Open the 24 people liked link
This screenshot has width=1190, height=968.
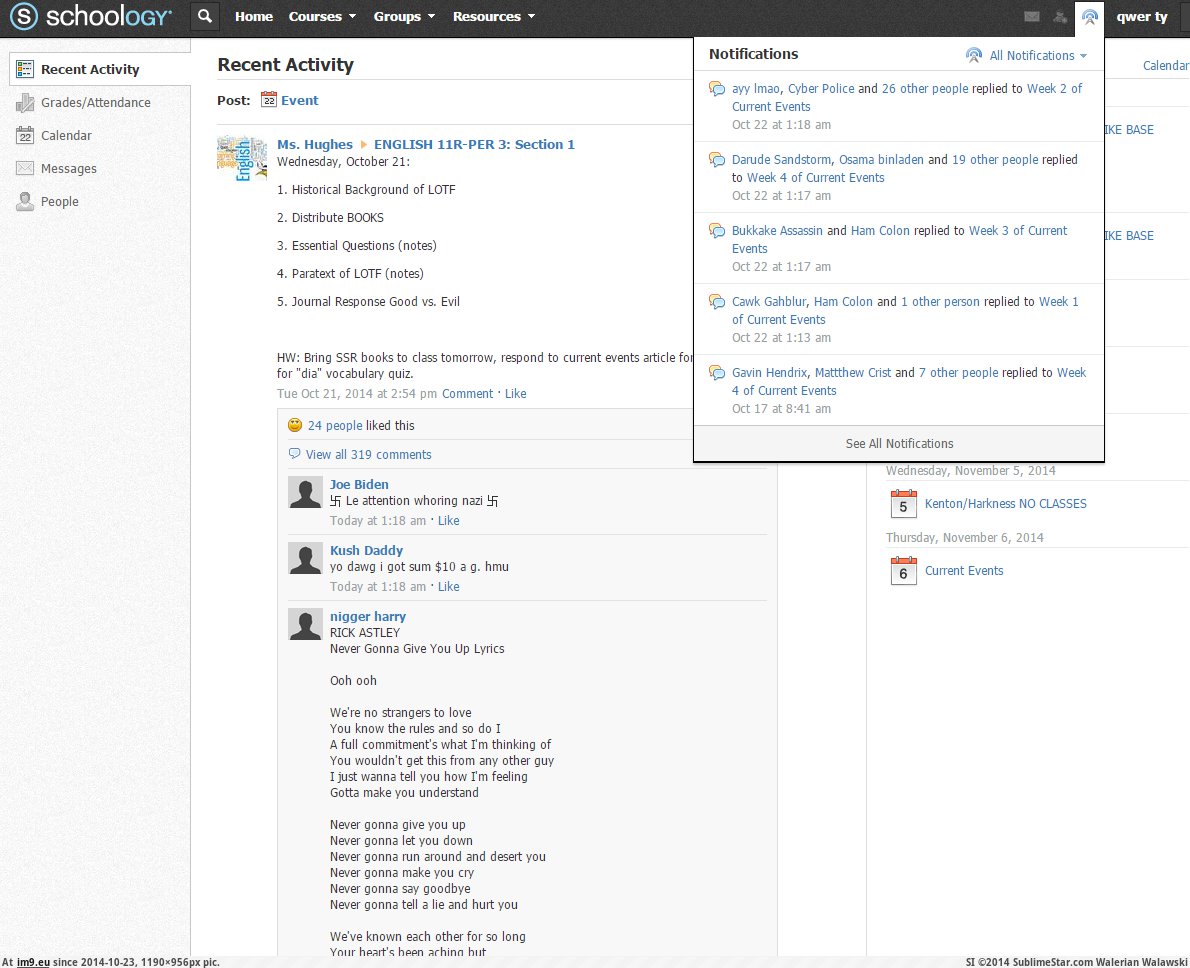335,425
